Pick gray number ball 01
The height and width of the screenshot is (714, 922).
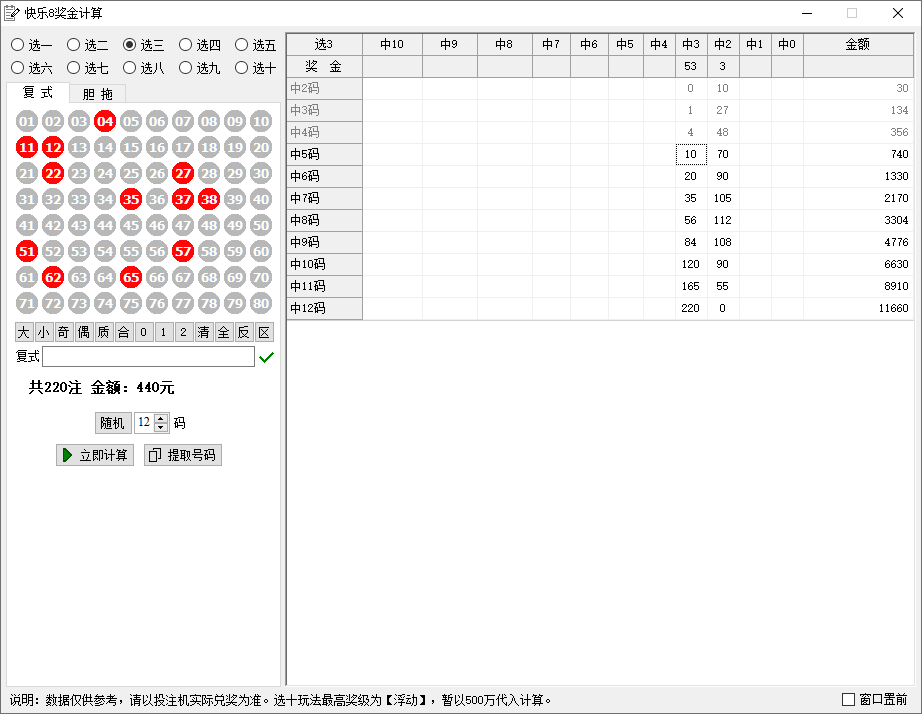pyautogui.click(x=27, y=122)
